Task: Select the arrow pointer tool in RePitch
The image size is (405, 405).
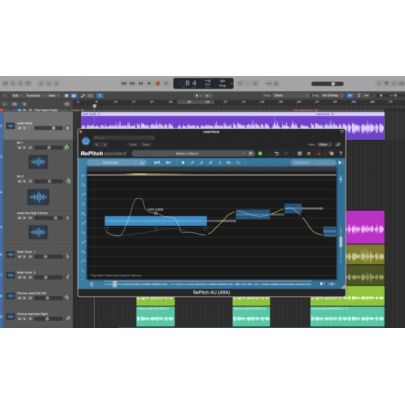Action: pyautogui.click(x=183, y=162)
